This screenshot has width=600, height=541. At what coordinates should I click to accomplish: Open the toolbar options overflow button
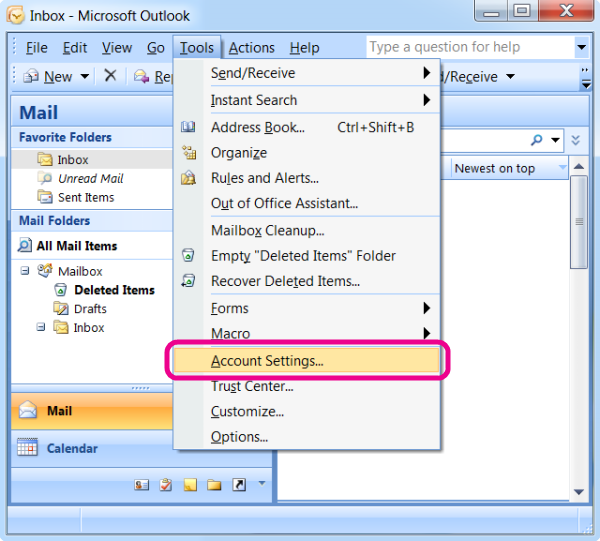tap(585, 78)
